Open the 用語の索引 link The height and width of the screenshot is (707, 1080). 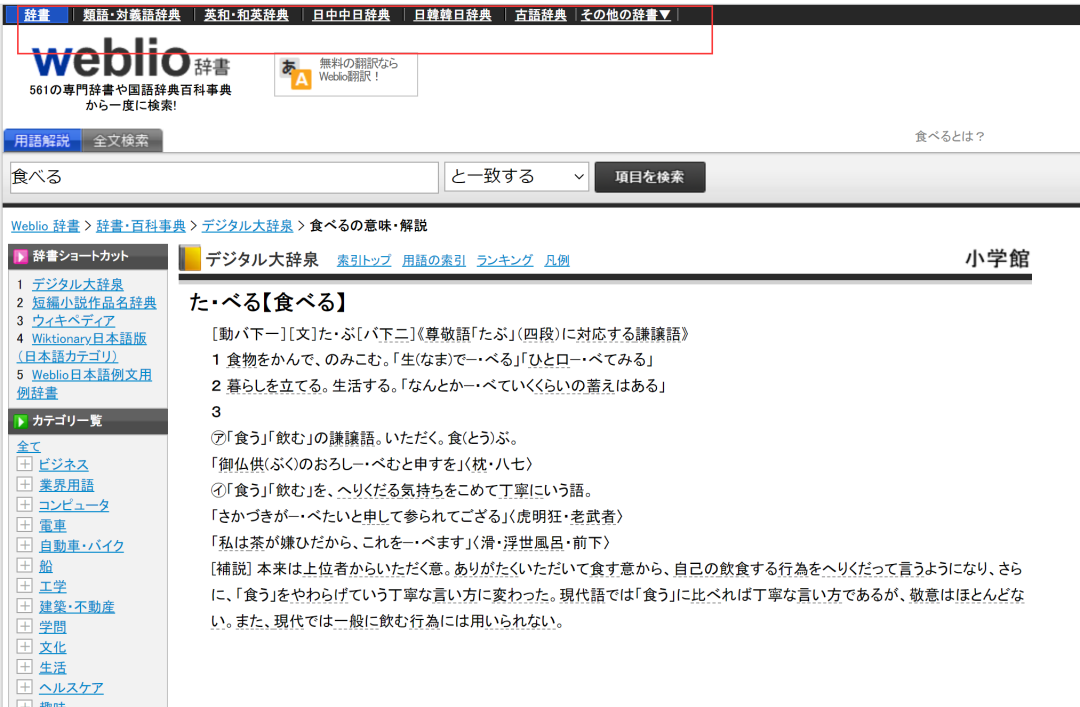coord(434,260)
